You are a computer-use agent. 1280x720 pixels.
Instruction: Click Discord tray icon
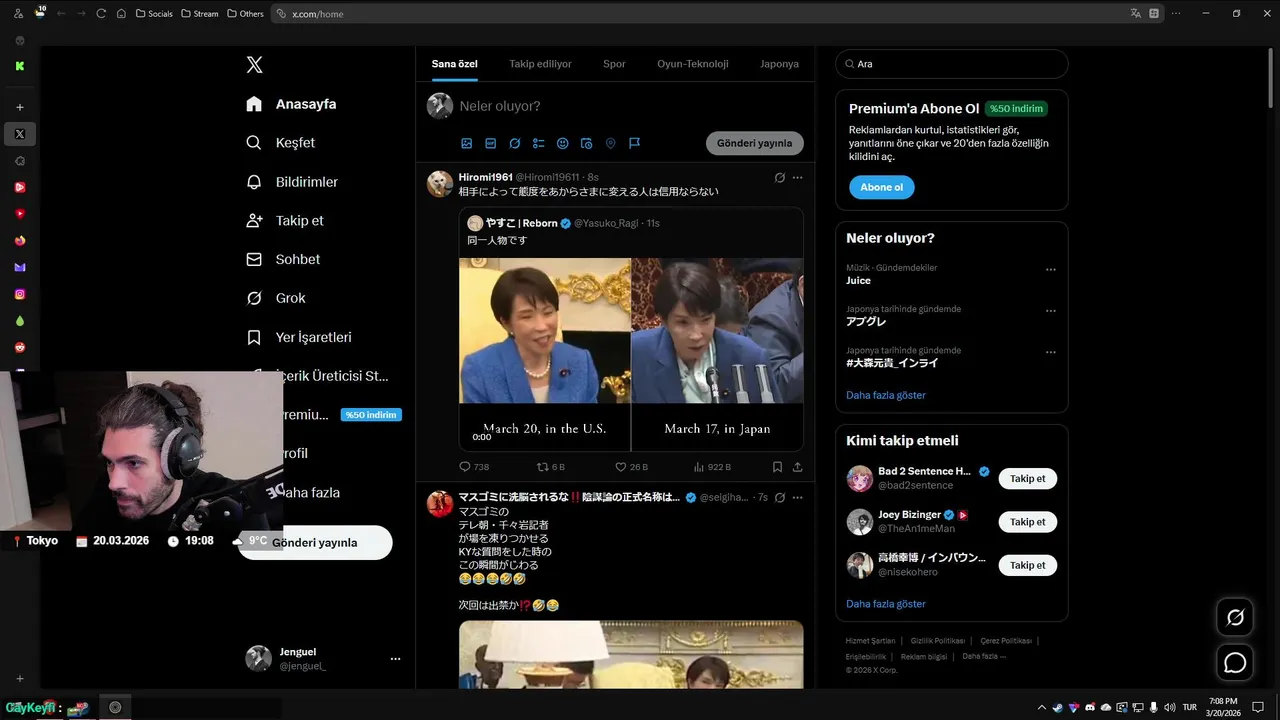tap(1090, 707)
